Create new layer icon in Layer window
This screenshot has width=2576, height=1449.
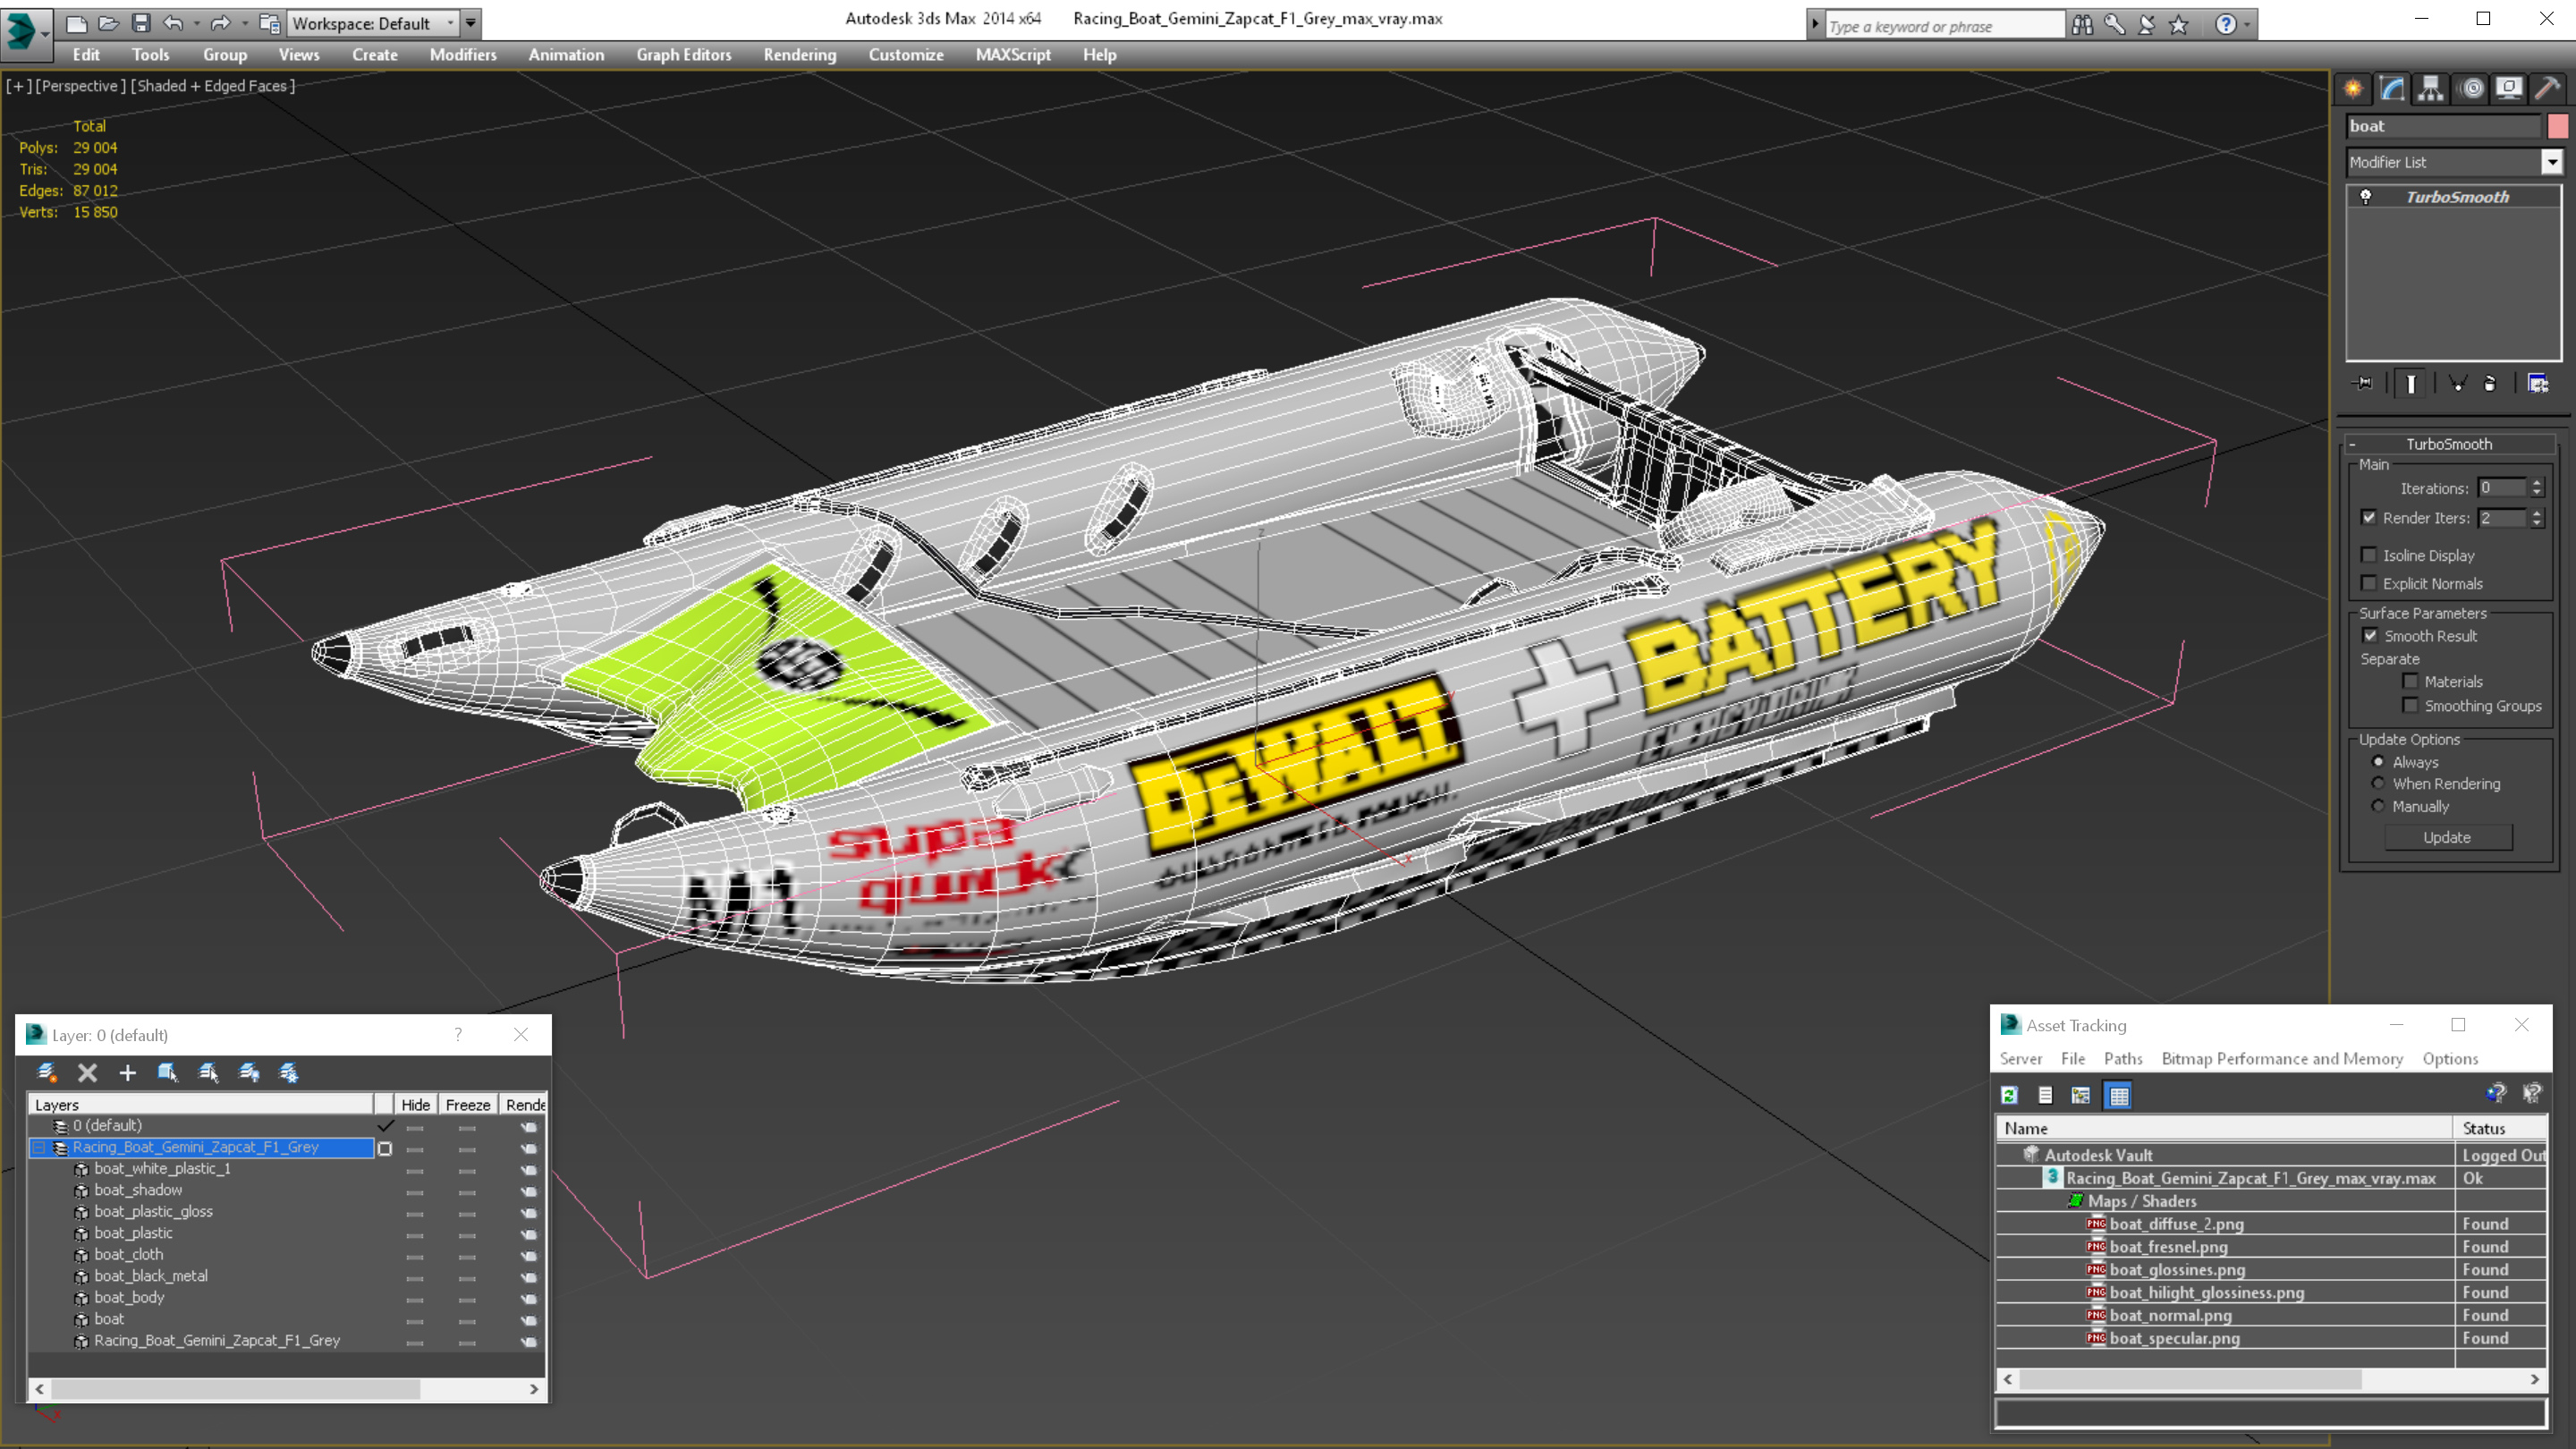click(x=46, y=1073)
